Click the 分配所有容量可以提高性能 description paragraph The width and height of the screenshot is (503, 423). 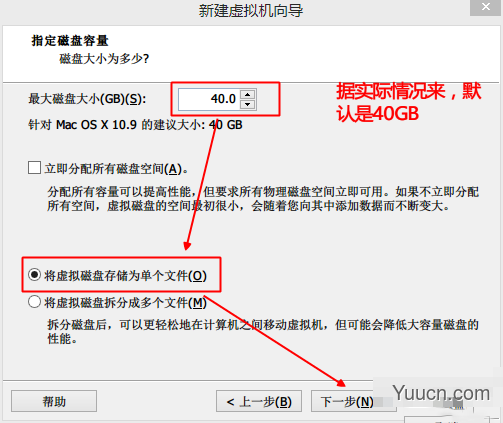click(x=263, y=199)
